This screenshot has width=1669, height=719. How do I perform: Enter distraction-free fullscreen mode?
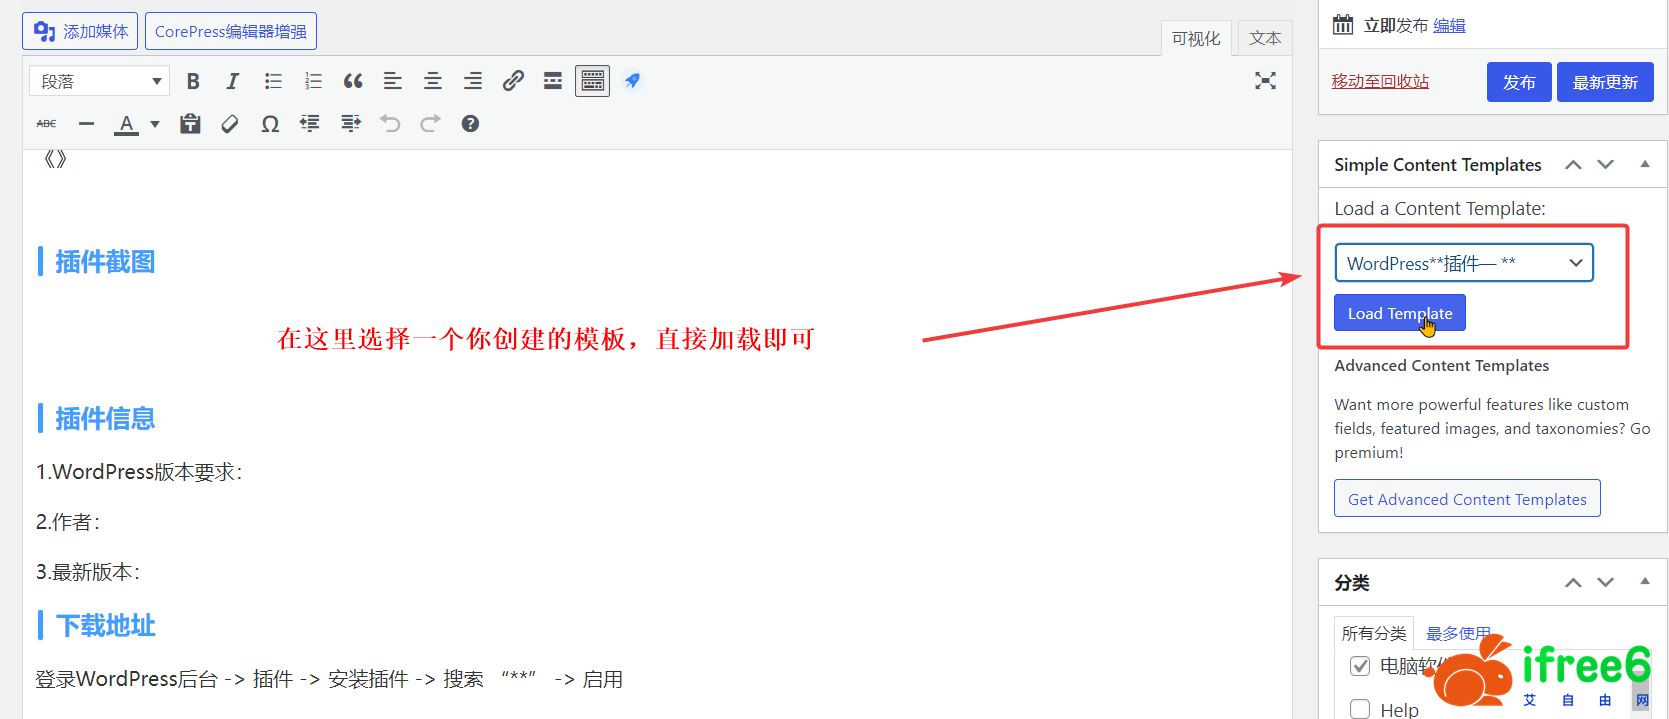[x=1265, y=81]
